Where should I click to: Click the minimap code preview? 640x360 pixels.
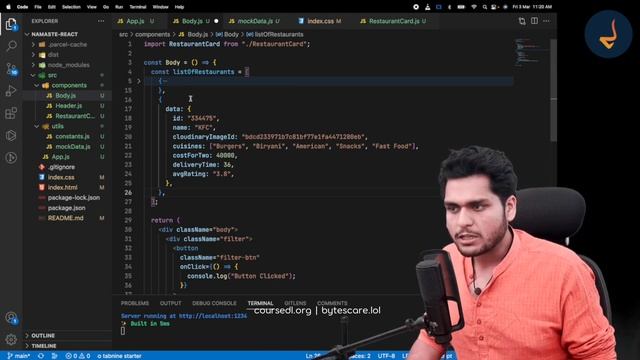click(x=527, y=52)
